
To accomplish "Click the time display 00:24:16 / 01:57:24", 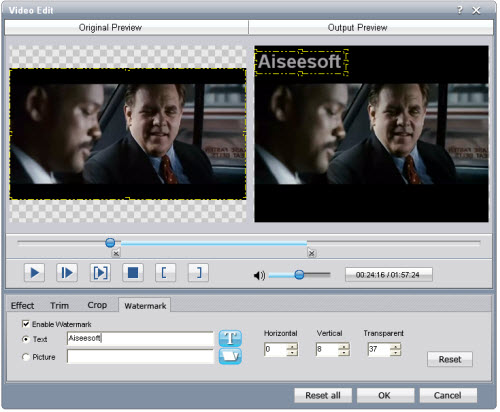I will click(x=388, y=275).
